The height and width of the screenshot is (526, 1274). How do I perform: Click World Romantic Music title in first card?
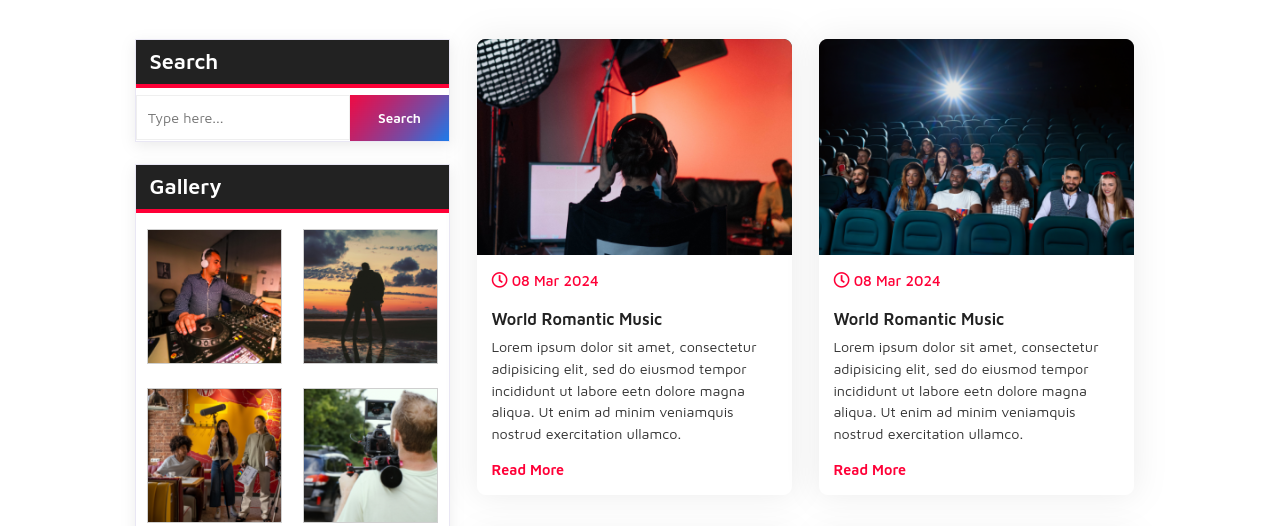577,319
